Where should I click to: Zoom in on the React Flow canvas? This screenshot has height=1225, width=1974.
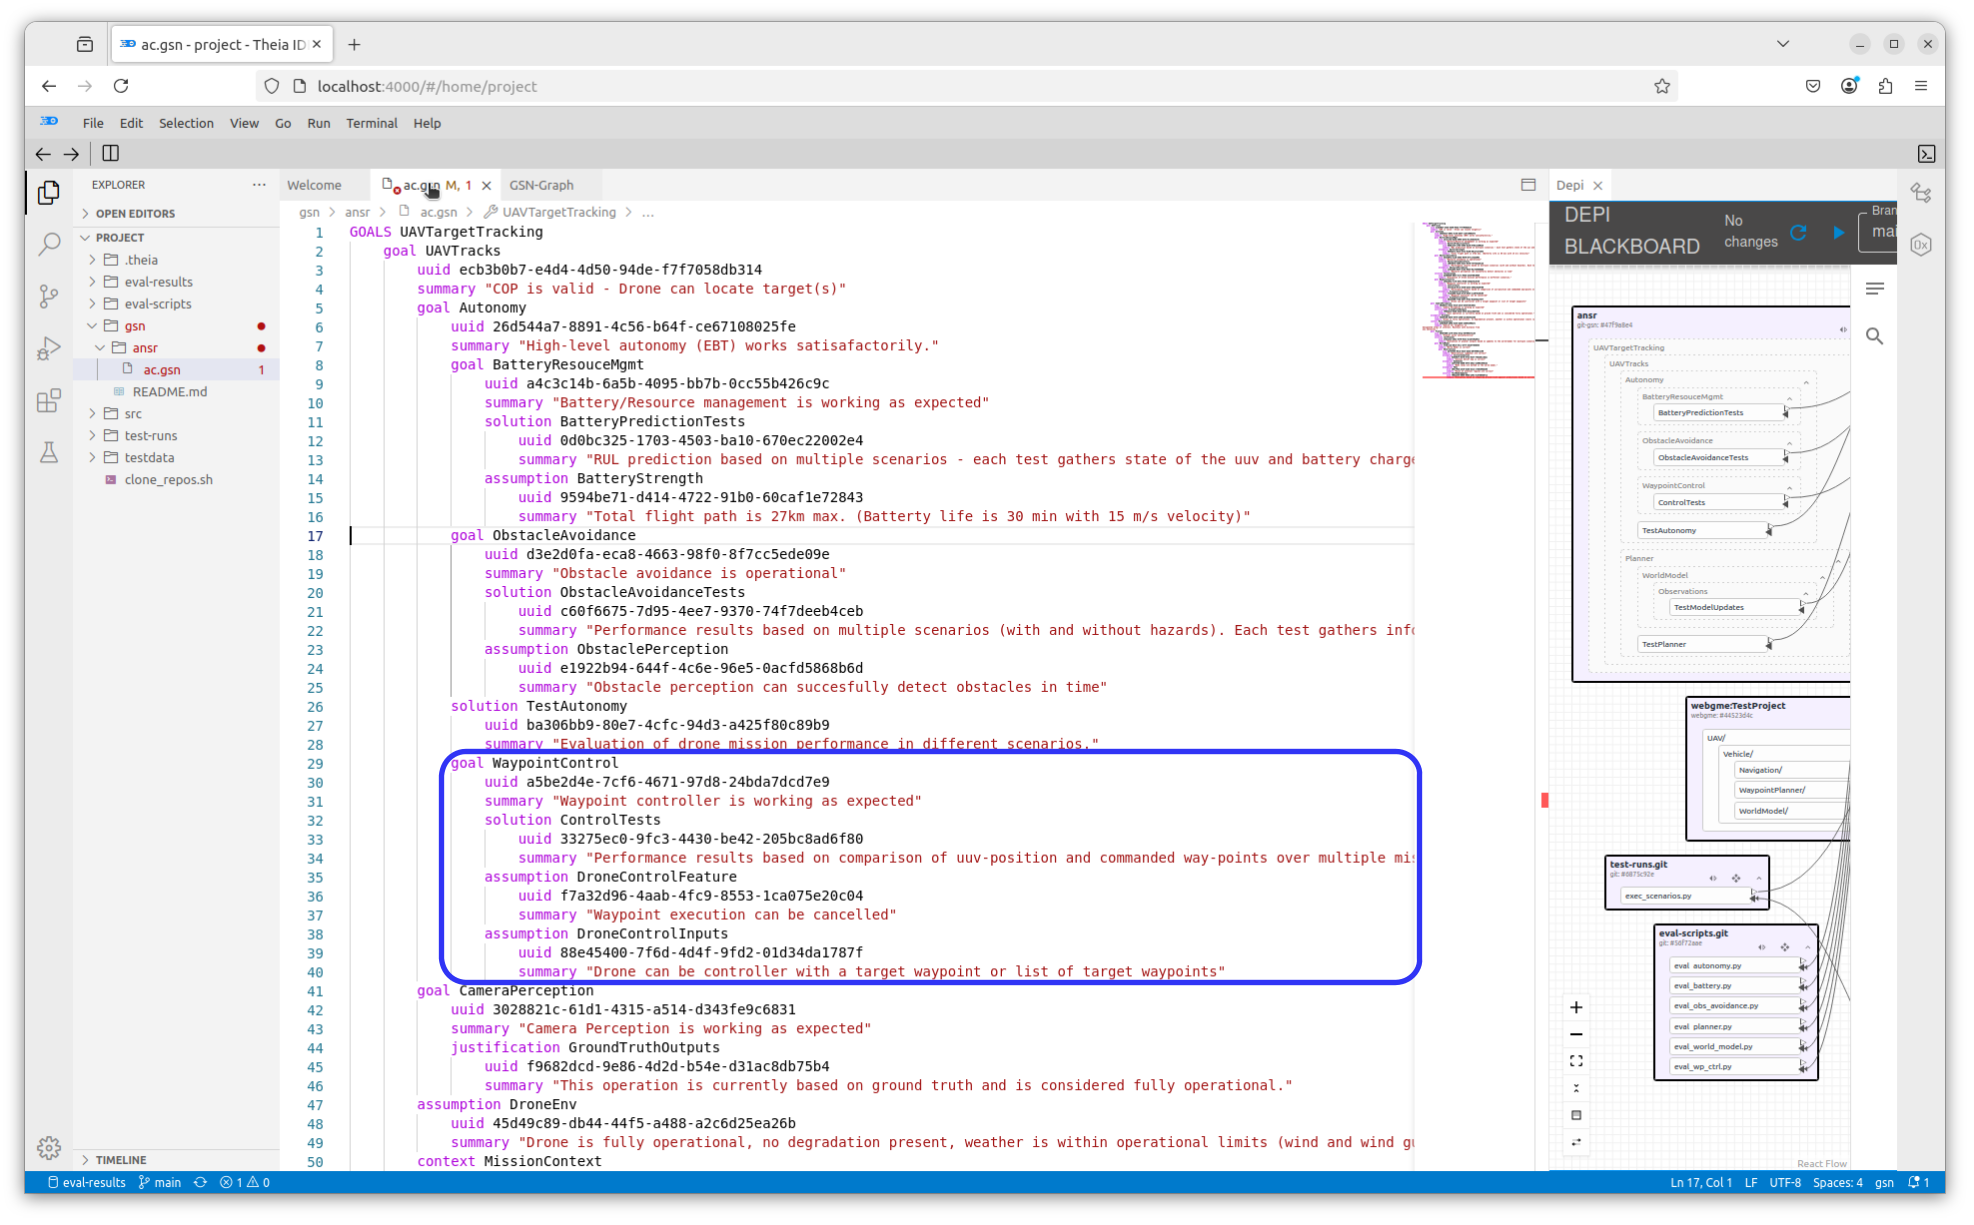1576,1008
